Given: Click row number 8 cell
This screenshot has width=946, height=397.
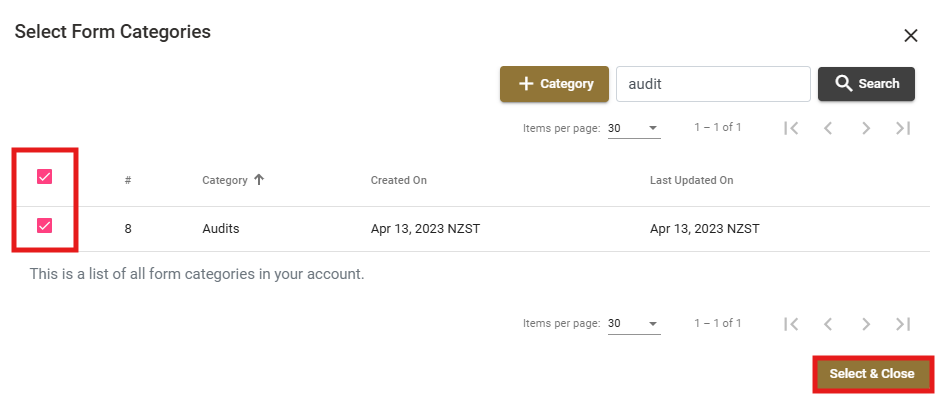Looking at the screenshot, I should (128, 229).
